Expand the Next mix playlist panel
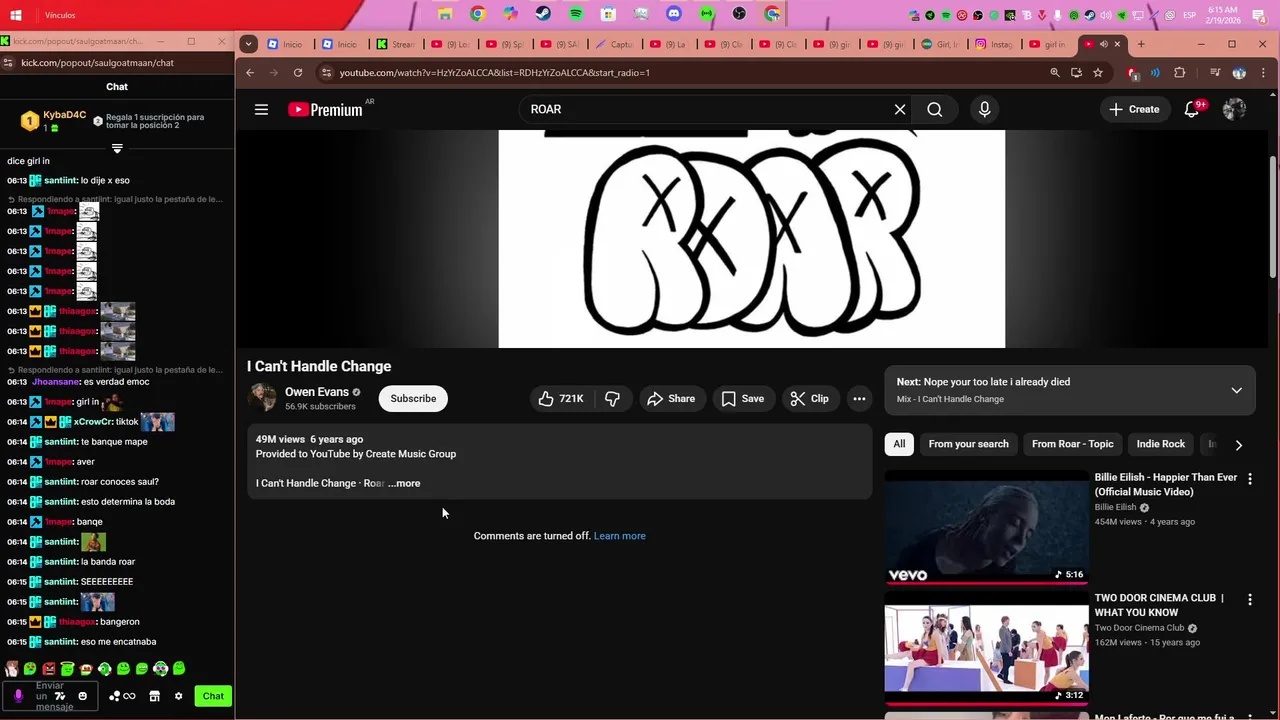Image resolution: width=1280 pixels, height=720 pixels. 1237,391
